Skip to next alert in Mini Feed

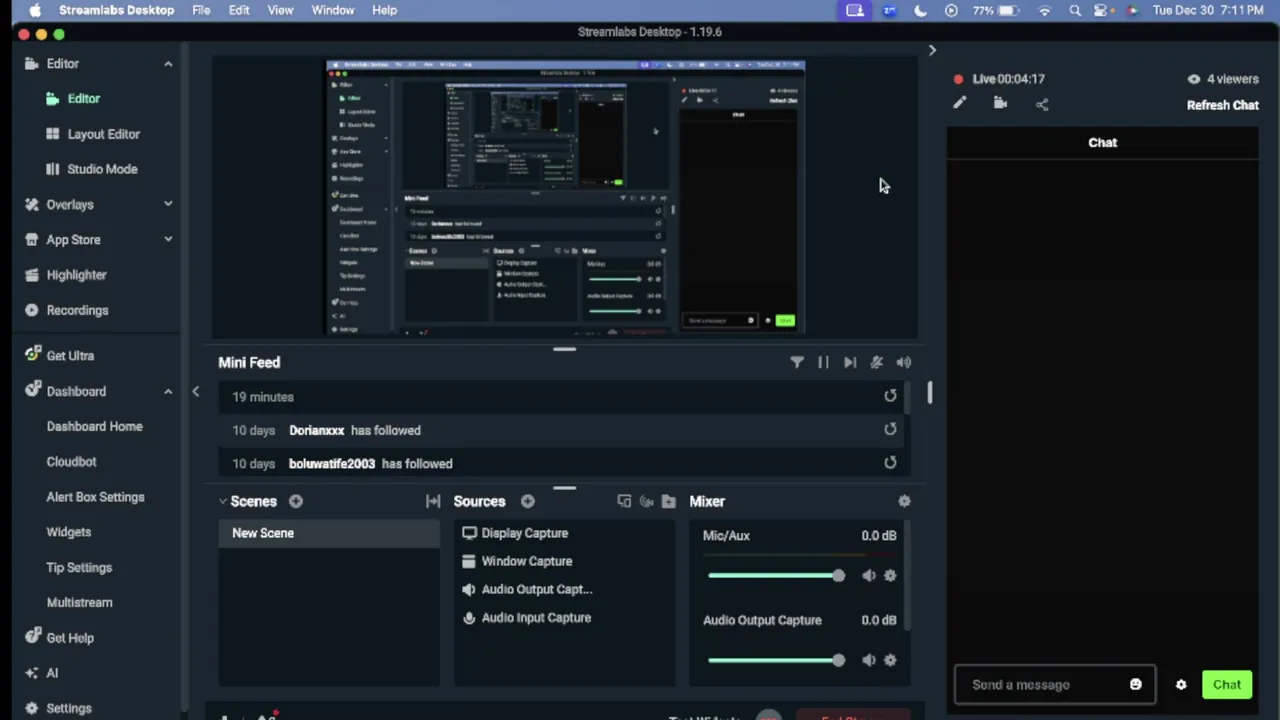[x=850, y=362]
